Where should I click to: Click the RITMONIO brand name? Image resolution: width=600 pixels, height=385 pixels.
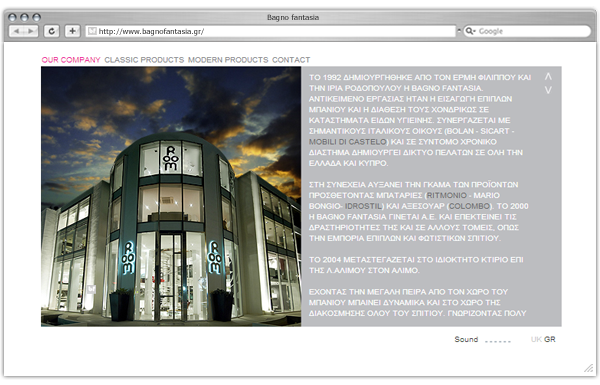click(447, 195)
